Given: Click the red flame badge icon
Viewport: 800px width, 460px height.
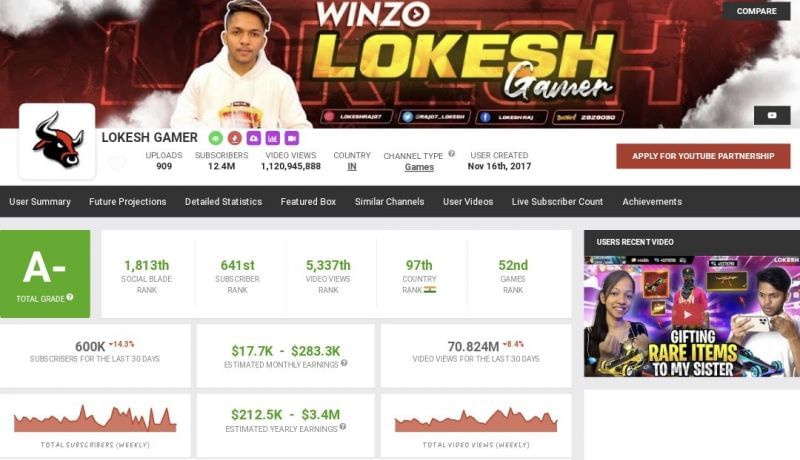Looking at the screenshot, I should click(235, 138).
